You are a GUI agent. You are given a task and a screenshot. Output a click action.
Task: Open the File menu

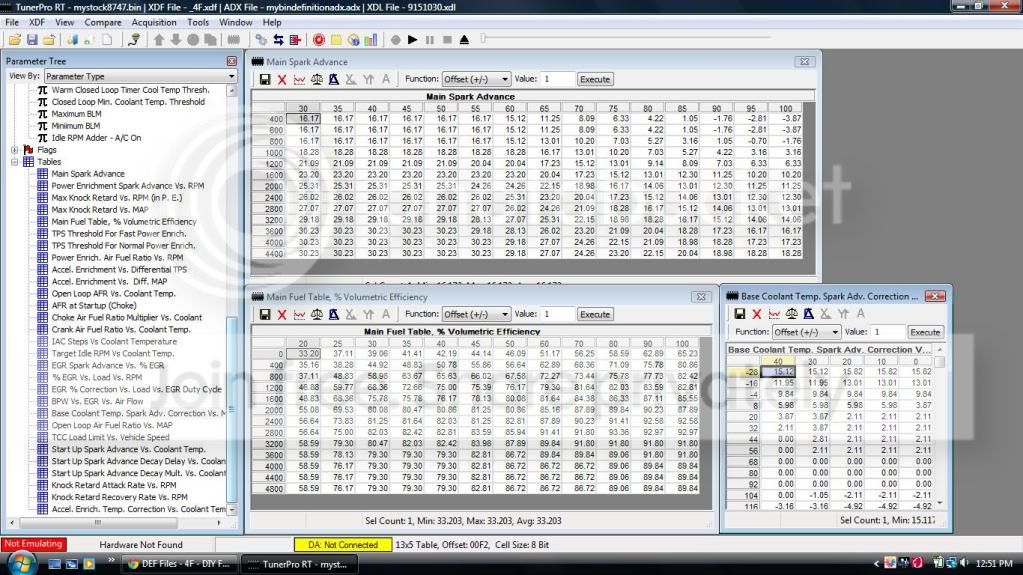(x=12, y=22)
